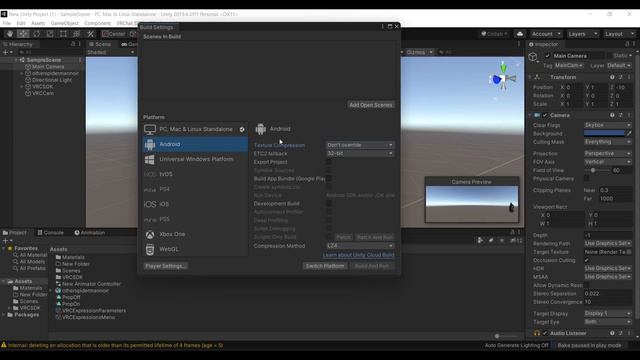Select Universal Windows Platform
This screenshot has height=360, width=640.
coord(195,159)
